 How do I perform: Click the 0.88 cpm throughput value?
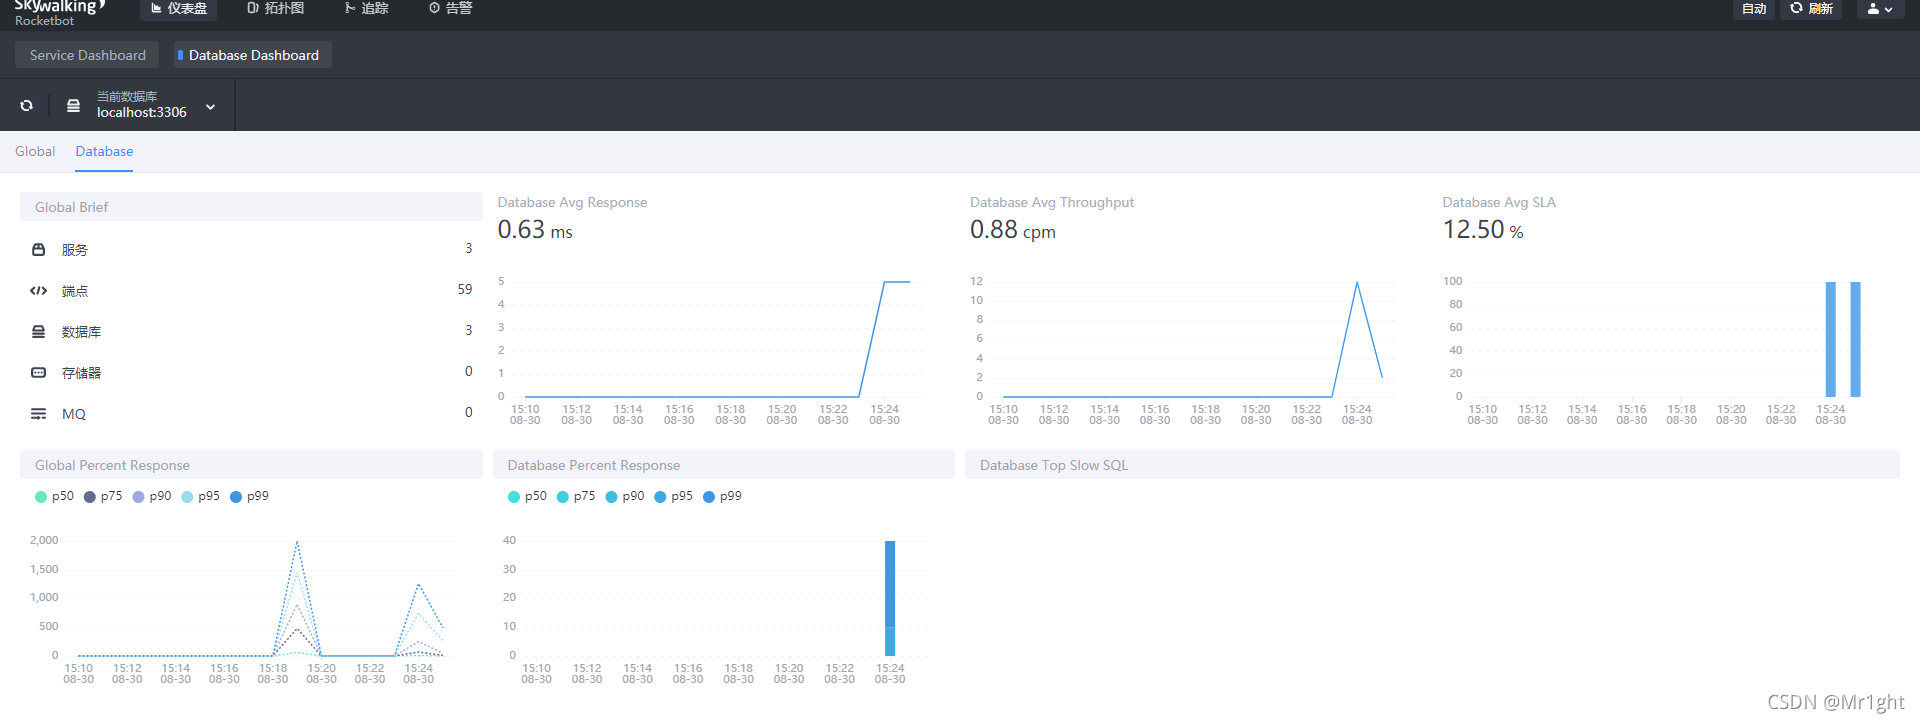click(1013, 230)
